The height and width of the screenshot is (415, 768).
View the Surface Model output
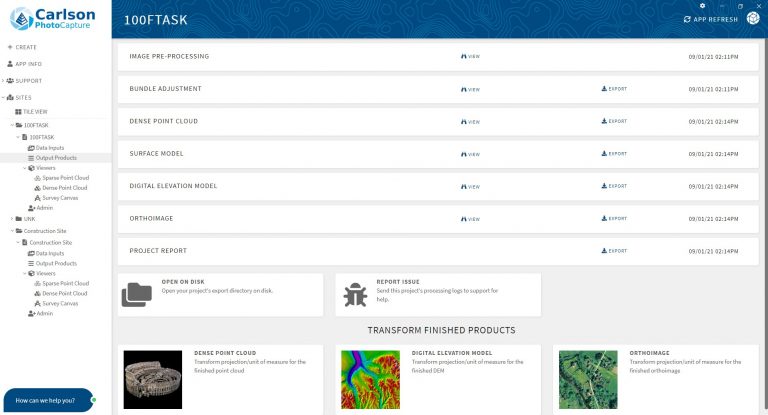(x=470, y=154)
